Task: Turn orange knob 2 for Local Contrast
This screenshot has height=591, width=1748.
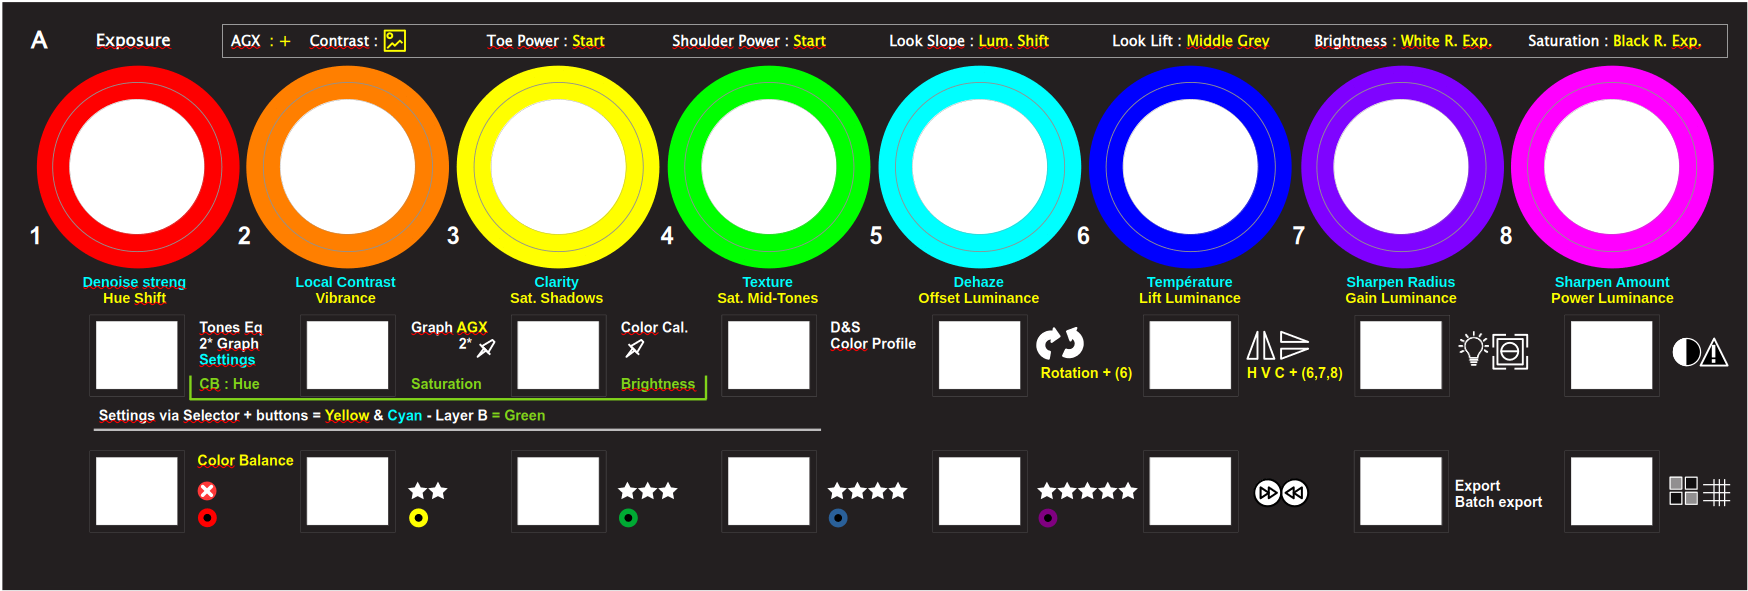Action: [348, 167]
